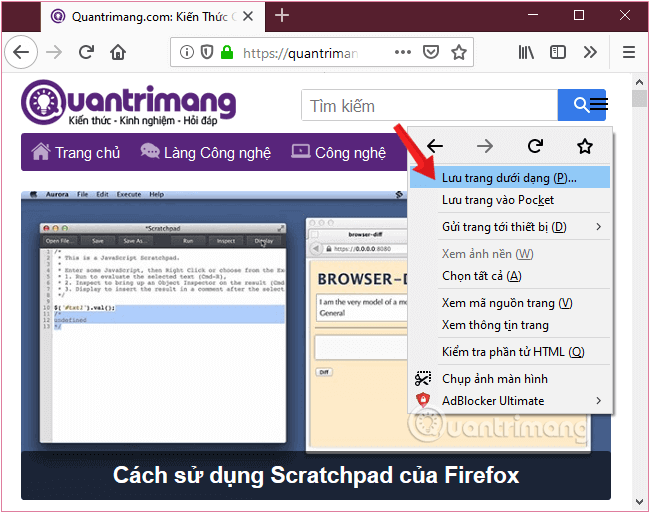Toggle the sidebar icon in the toolbar

point(558,52)
